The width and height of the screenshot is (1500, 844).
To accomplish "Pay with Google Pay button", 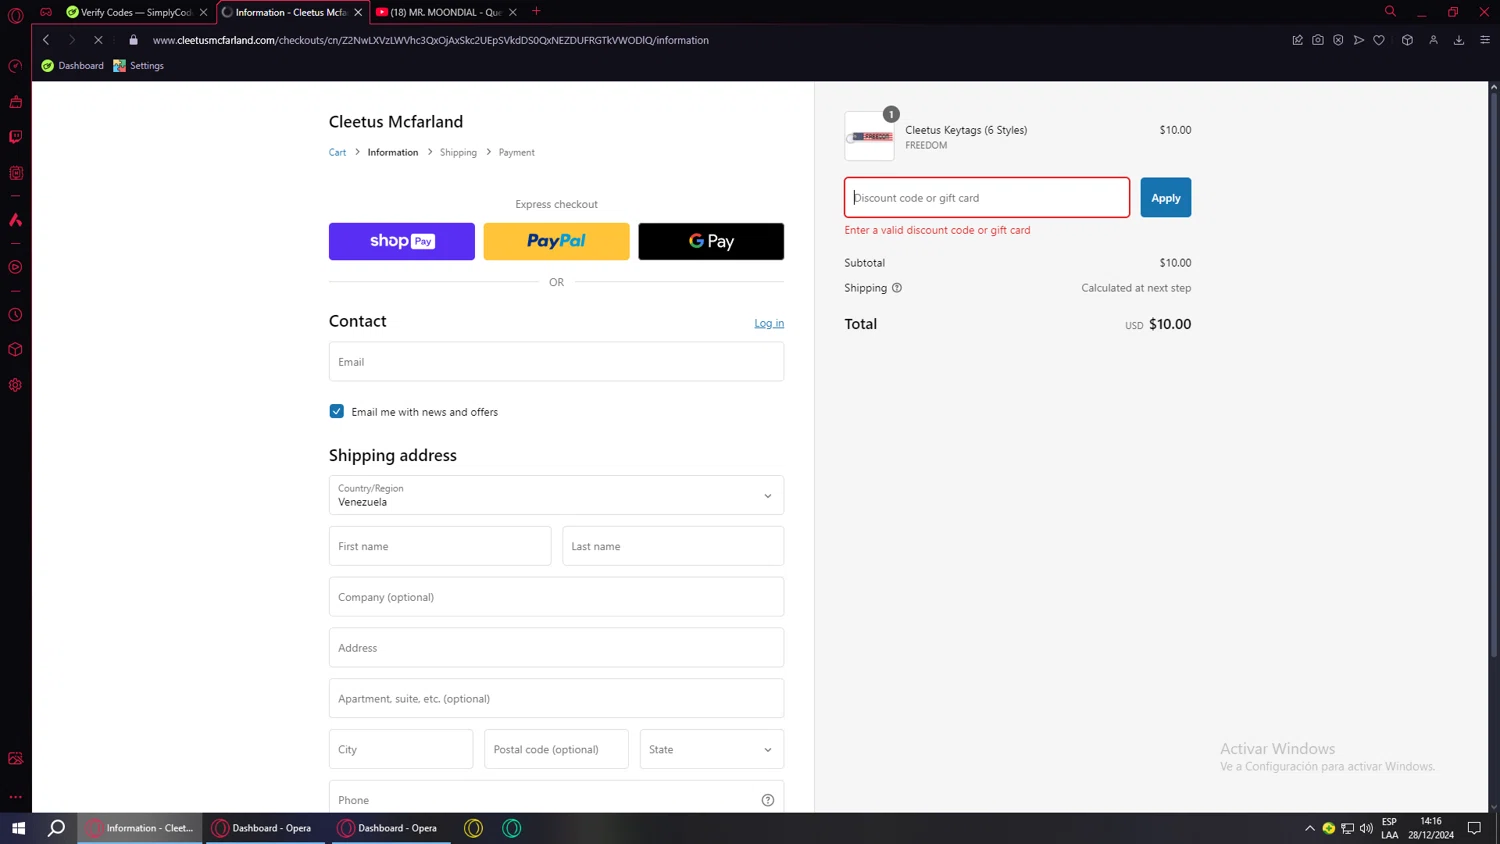I will pyautogui.click(x=711, y=241).
